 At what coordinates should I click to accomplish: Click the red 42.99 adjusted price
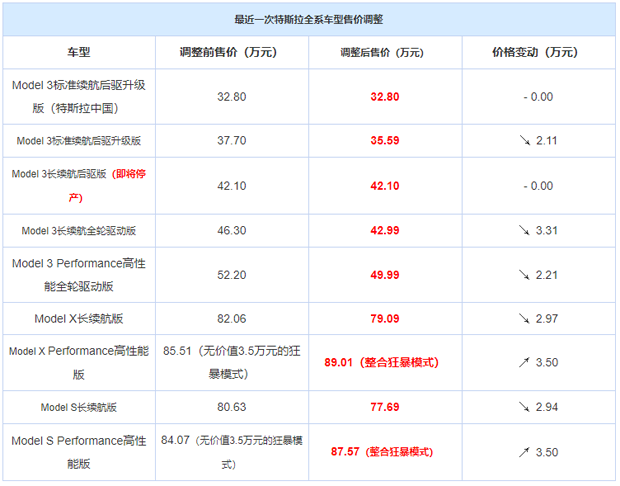point(385,230)
